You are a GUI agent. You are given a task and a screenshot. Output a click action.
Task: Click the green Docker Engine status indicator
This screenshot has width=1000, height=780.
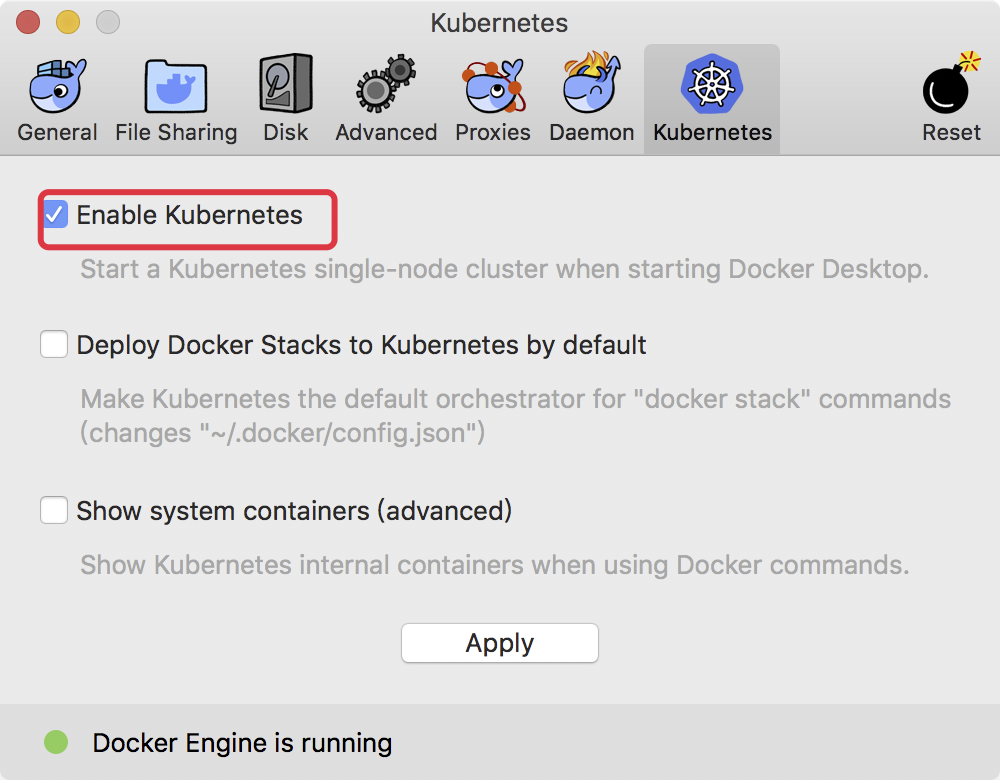(56, 742)
